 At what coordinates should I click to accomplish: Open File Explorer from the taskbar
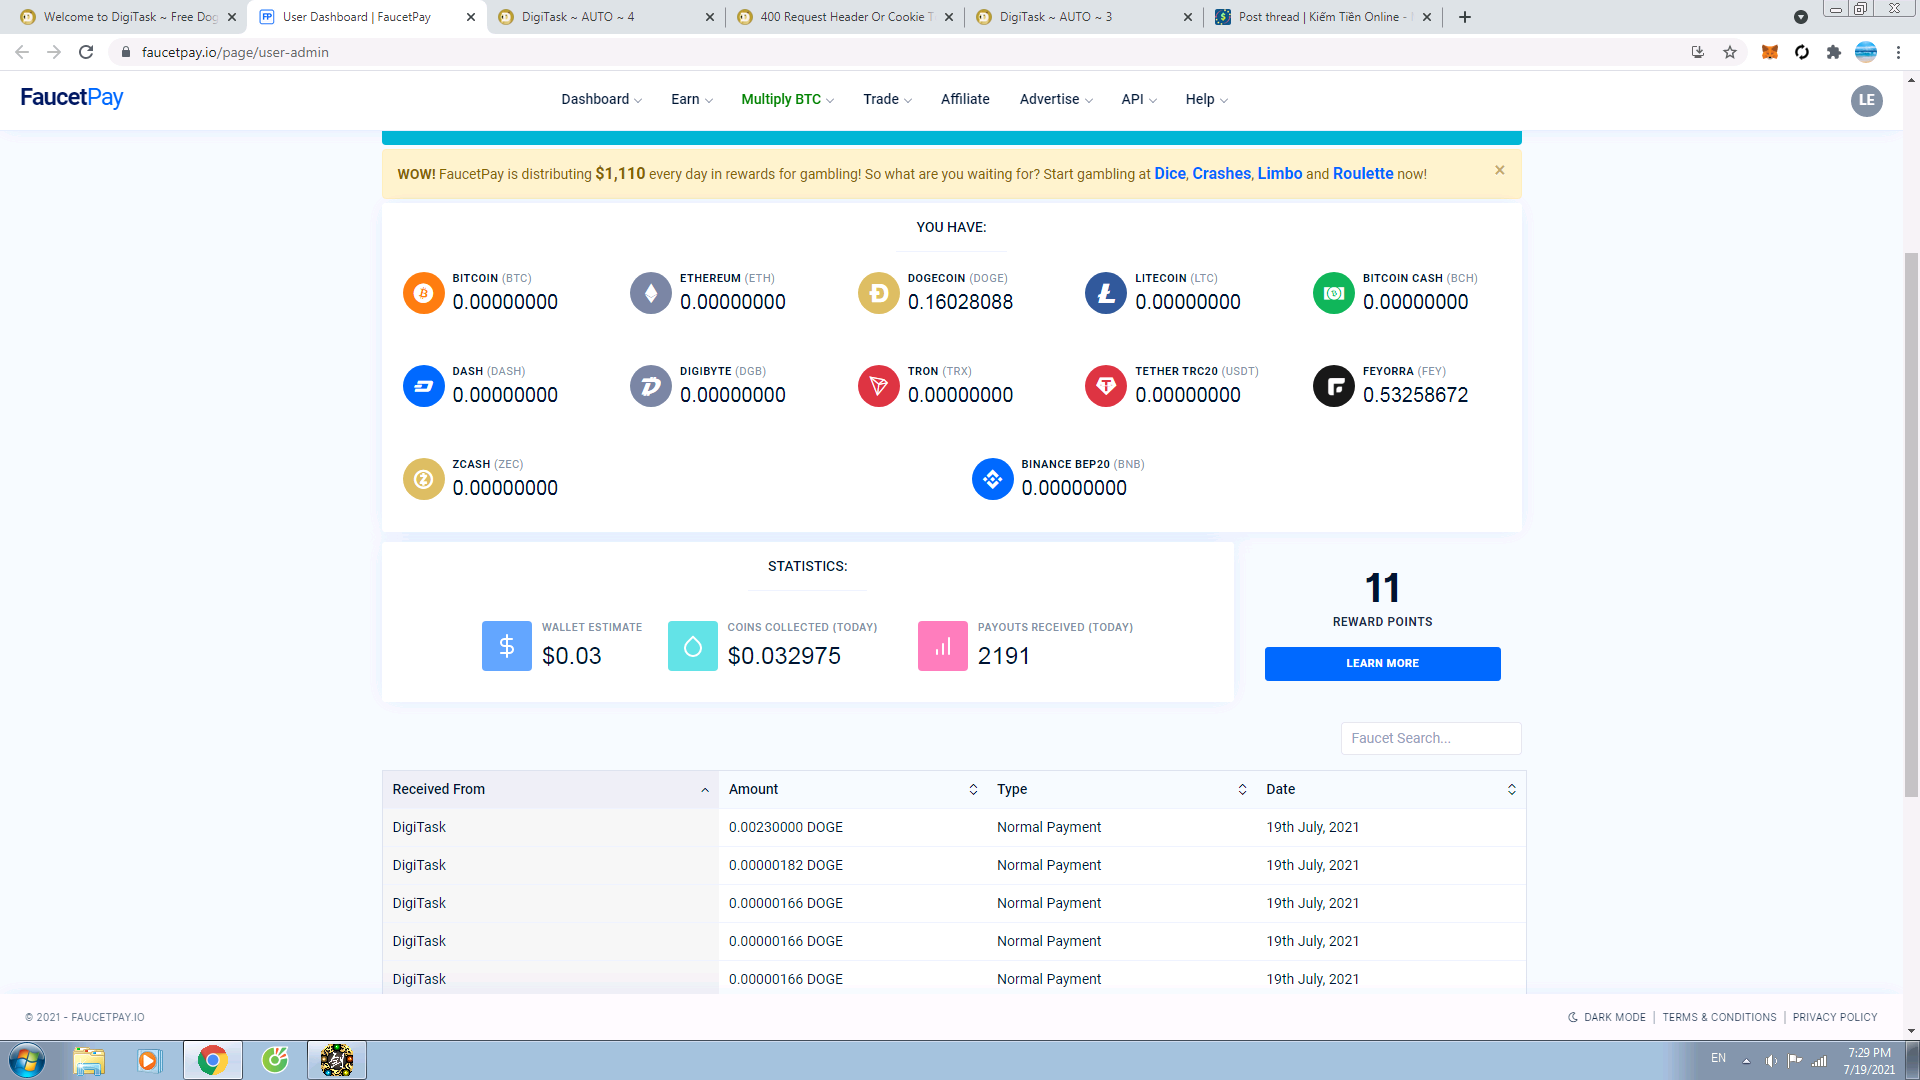[x=89, y=1060]
